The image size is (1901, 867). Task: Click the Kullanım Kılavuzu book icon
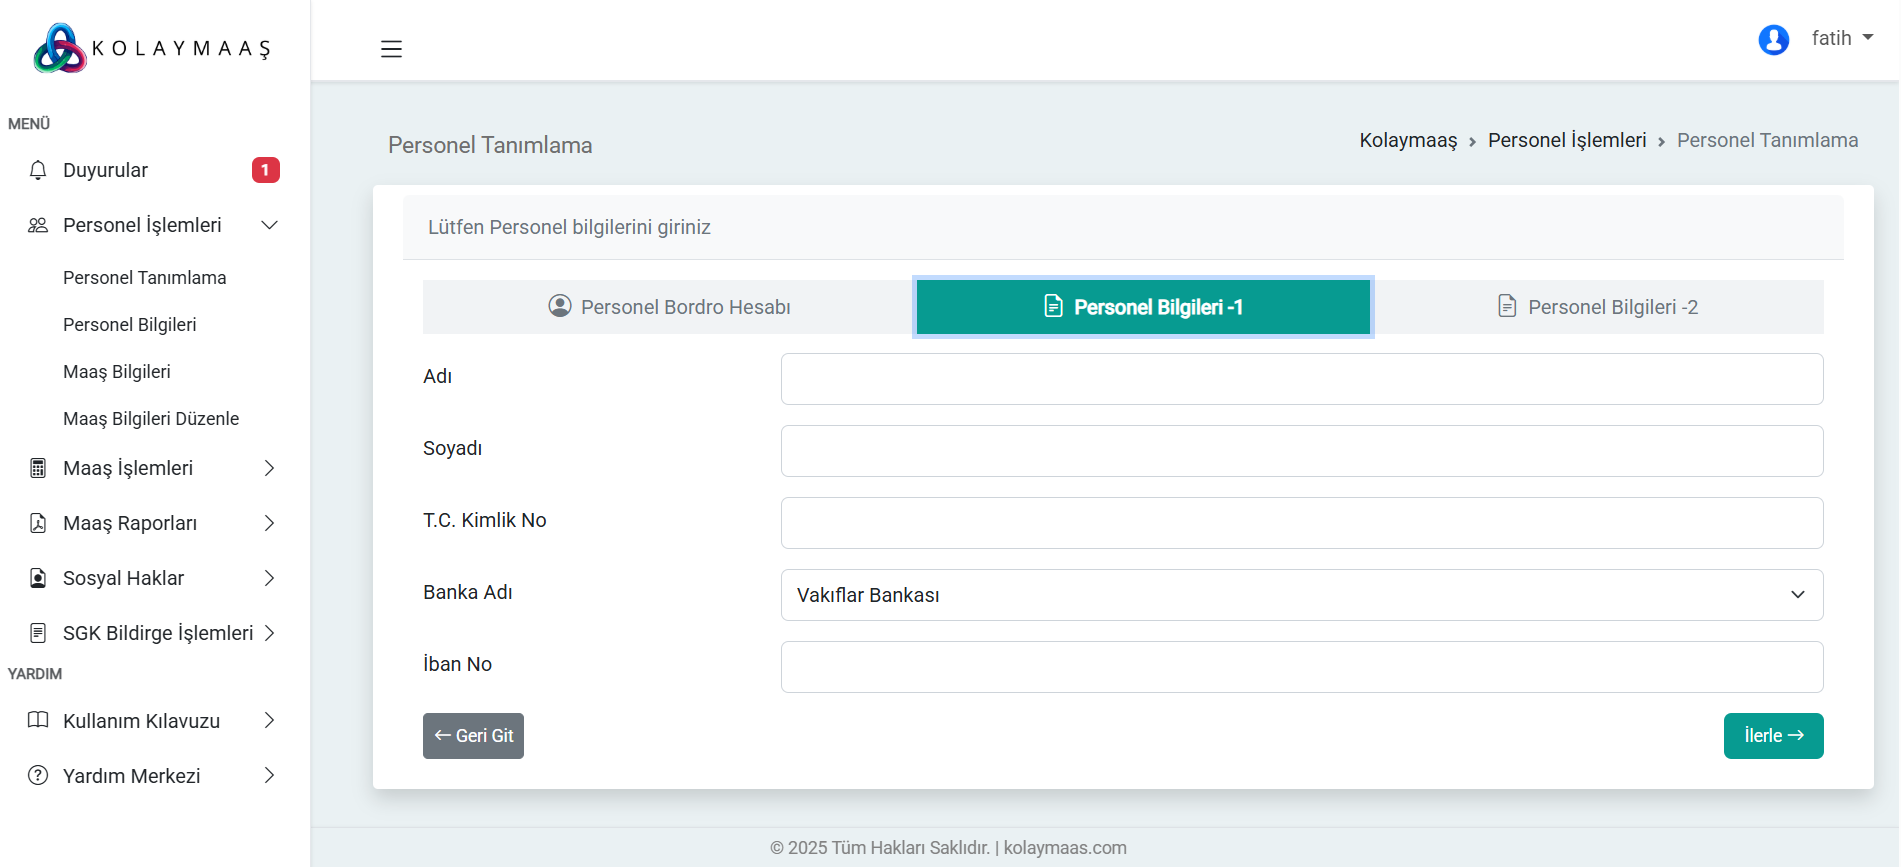(38, 721)
